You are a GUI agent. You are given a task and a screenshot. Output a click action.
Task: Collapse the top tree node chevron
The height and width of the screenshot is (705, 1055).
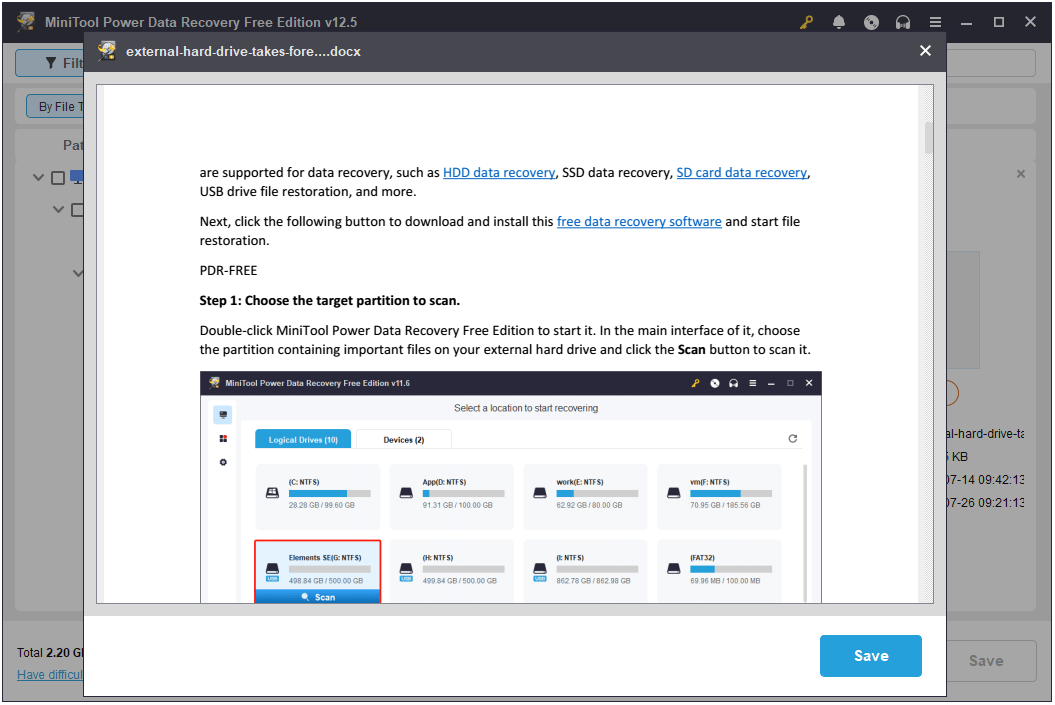point(38,177)
